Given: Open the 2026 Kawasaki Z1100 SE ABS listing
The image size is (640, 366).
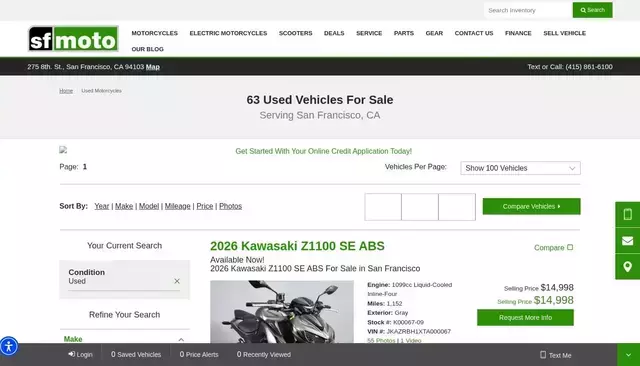Looking at the screenshot, I should click(297, 246).
